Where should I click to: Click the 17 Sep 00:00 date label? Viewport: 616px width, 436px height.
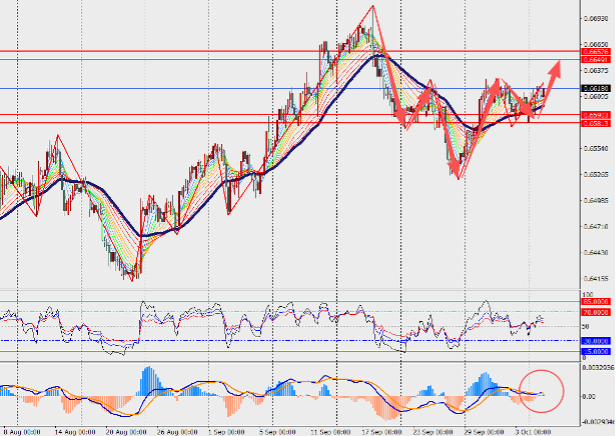(384, 431)
